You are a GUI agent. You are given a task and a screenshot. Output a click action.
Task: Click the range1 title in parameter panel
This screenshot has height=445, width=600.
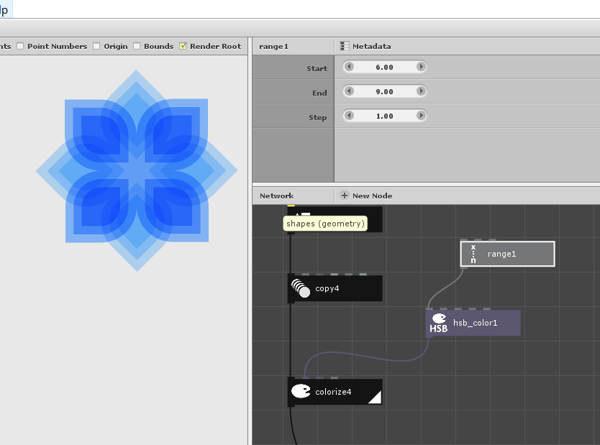tap(274, 46)
